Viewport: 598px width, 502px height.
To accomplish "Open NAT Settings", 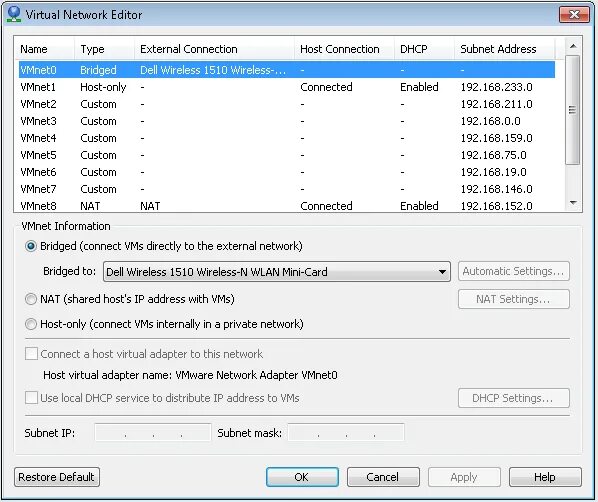I will coord(514,299).
